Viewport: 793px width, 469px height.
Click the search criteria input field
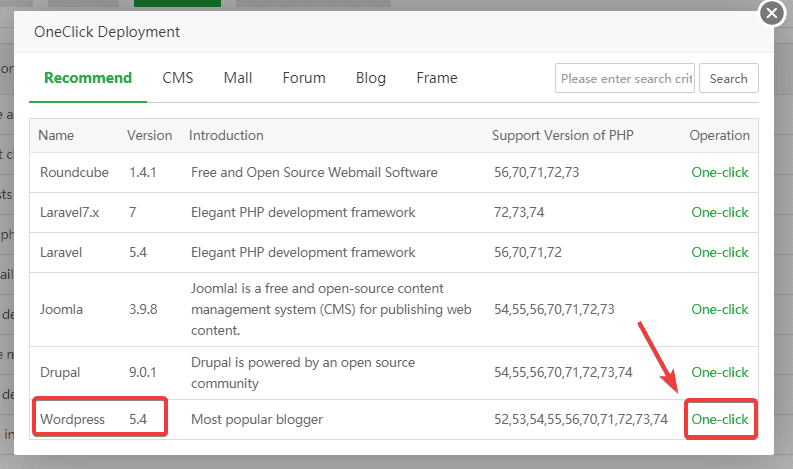pyautogui.click(x=625, y=78)
